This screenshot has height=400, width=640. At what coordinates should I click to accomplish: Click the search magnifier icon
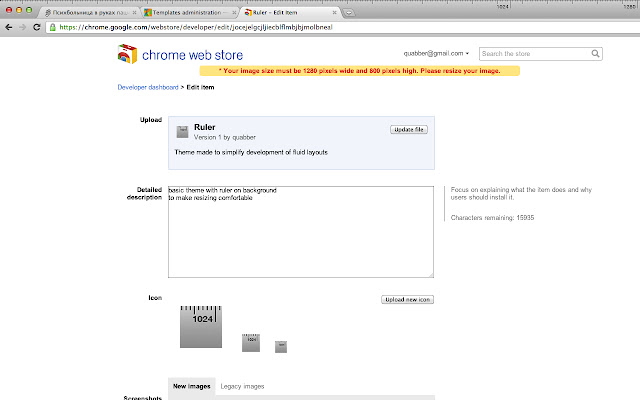[x=596, y=53]
